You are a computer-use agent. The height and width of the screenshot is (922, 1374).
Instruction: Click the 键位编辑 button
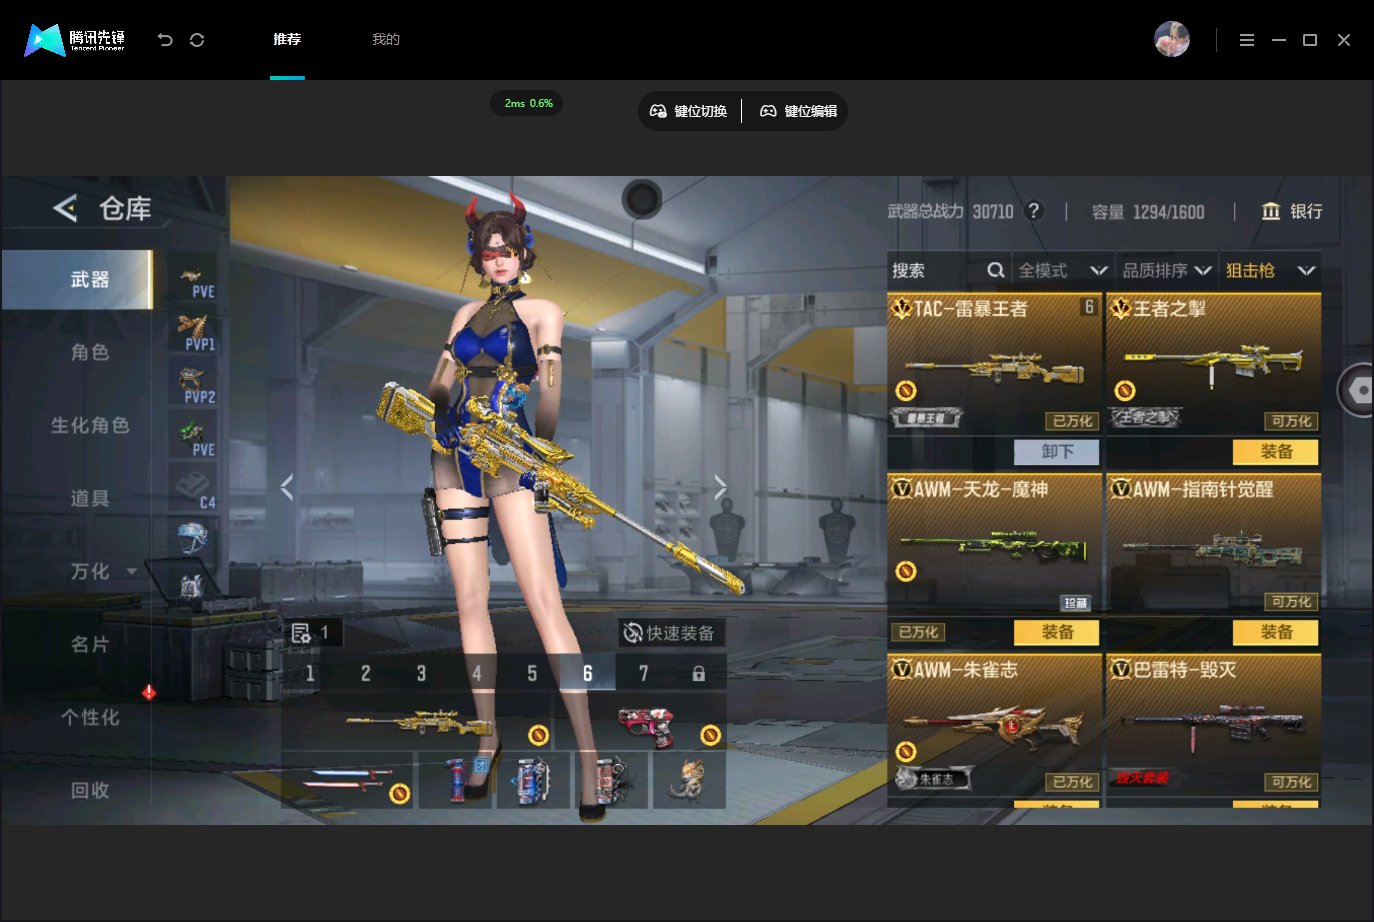pyautogui.click(x=799, y=111)
